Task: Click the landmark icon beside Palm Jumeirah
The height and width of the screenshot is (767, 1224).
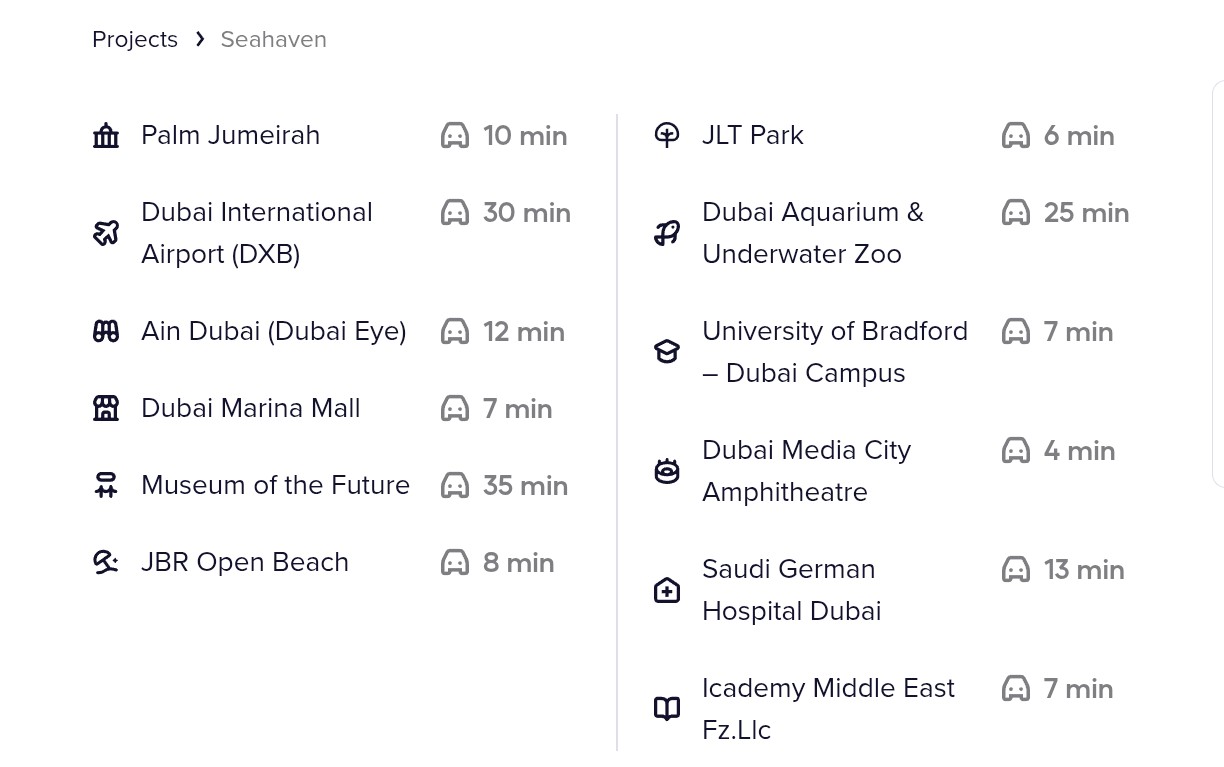Action: [x=106, y=135]
